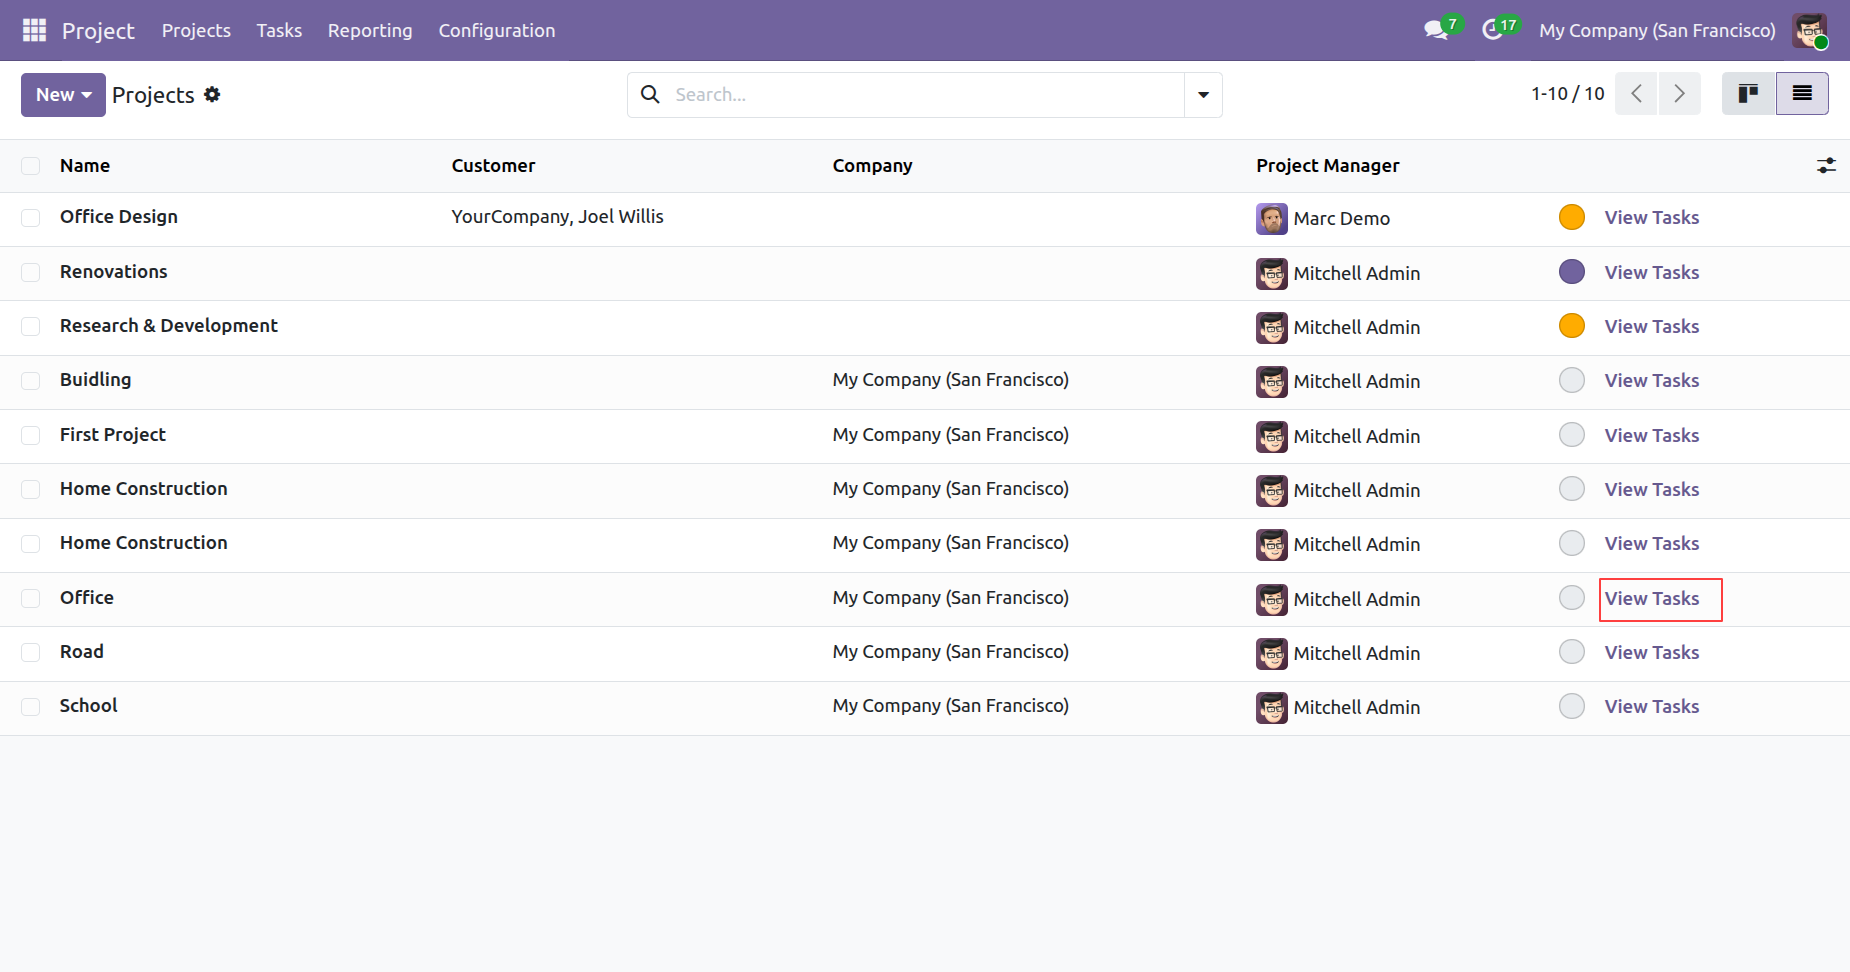Screen dimensions: 1850x972
Task: Sort by the Company column header
Action: [872, 166]
